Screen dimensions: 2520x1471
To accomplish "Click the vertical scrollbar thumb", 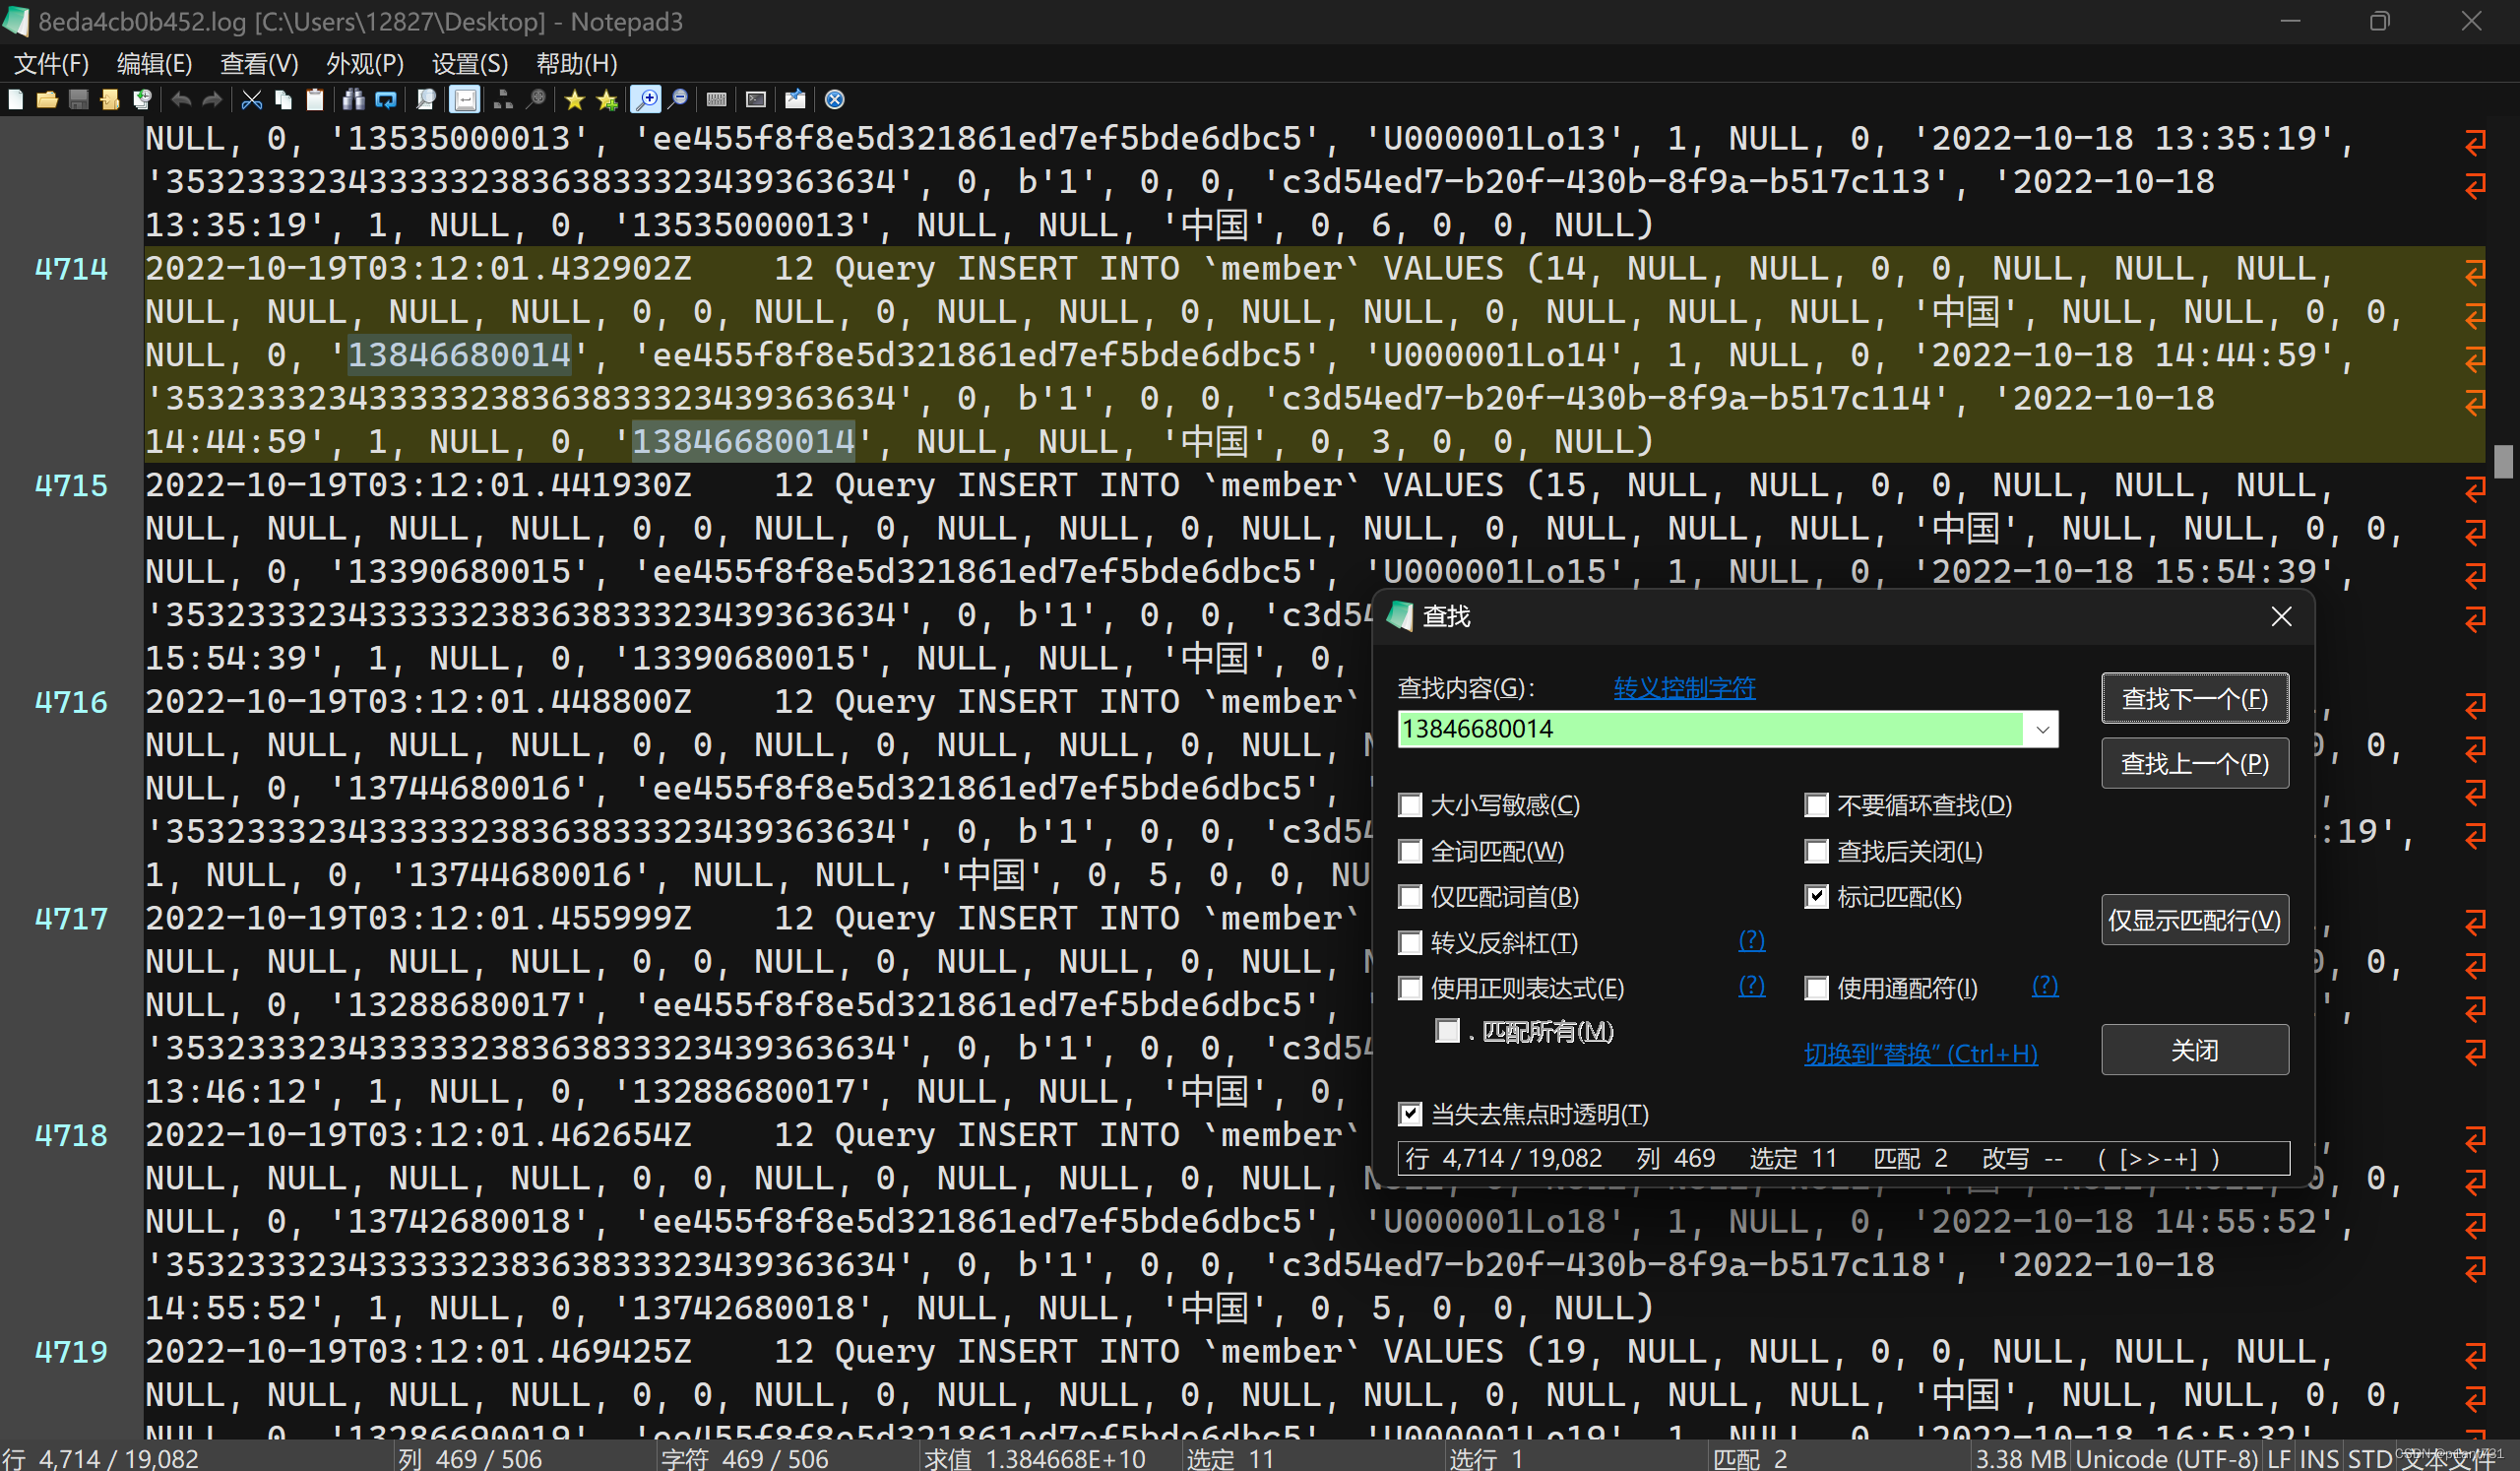I will tap(2503, 461).
